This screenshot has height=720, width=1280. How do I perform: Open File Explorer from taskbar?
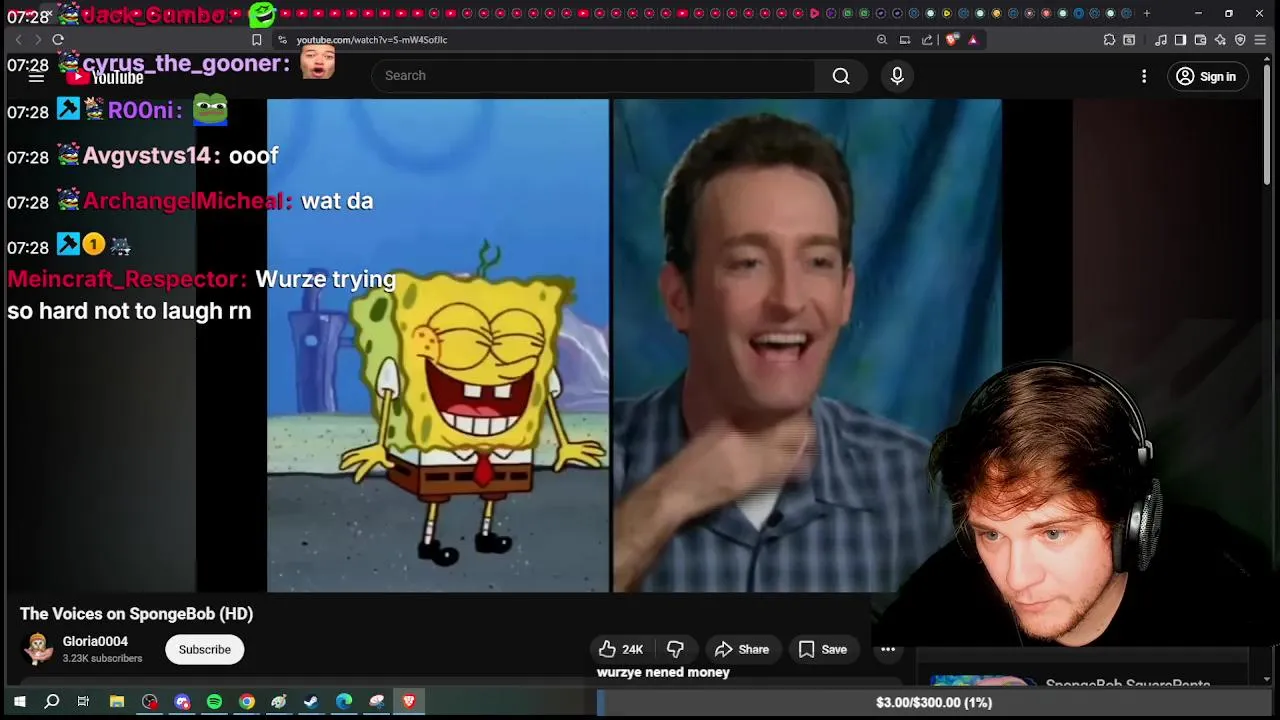pyautogui.click(x=117, y=702)
